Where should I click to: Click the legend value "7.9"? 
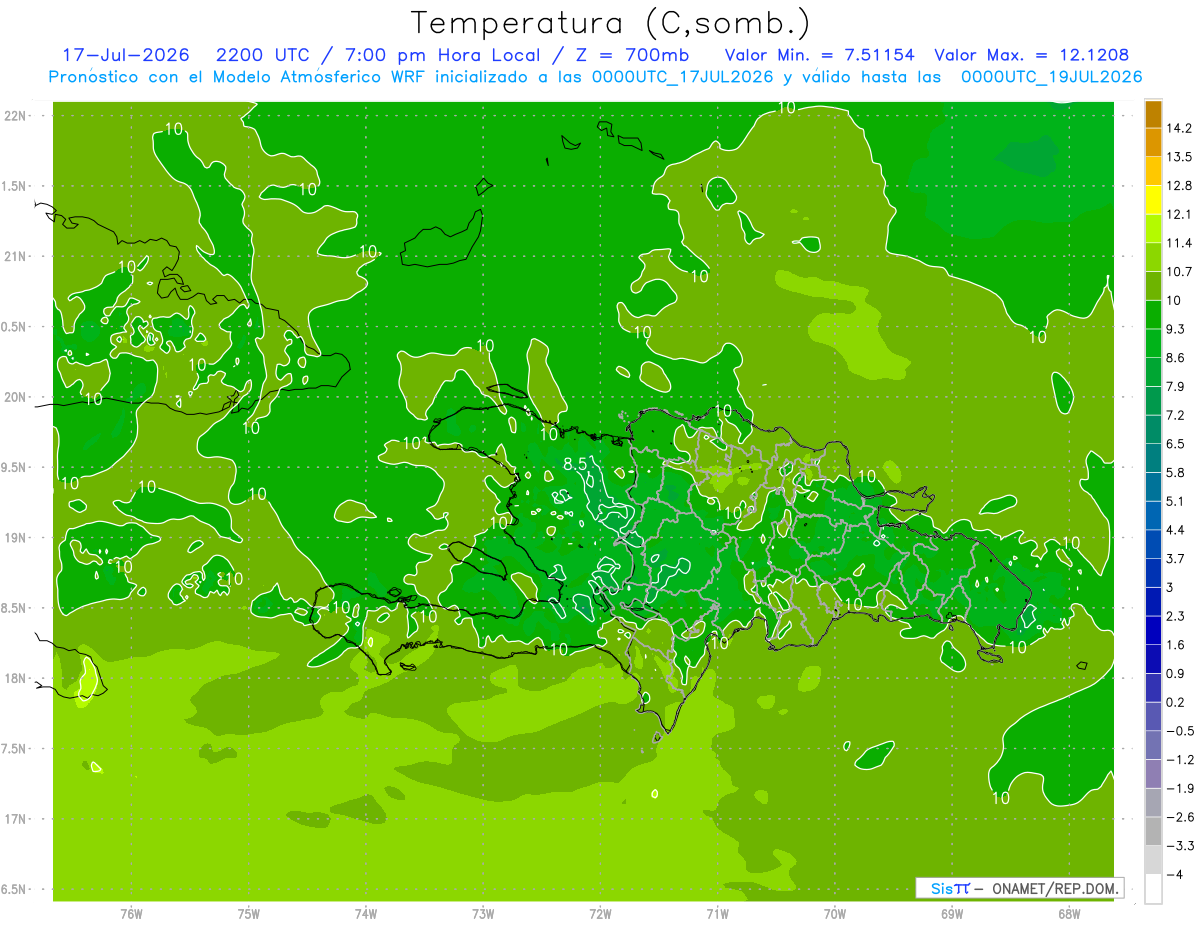(x=1176, y=386)
